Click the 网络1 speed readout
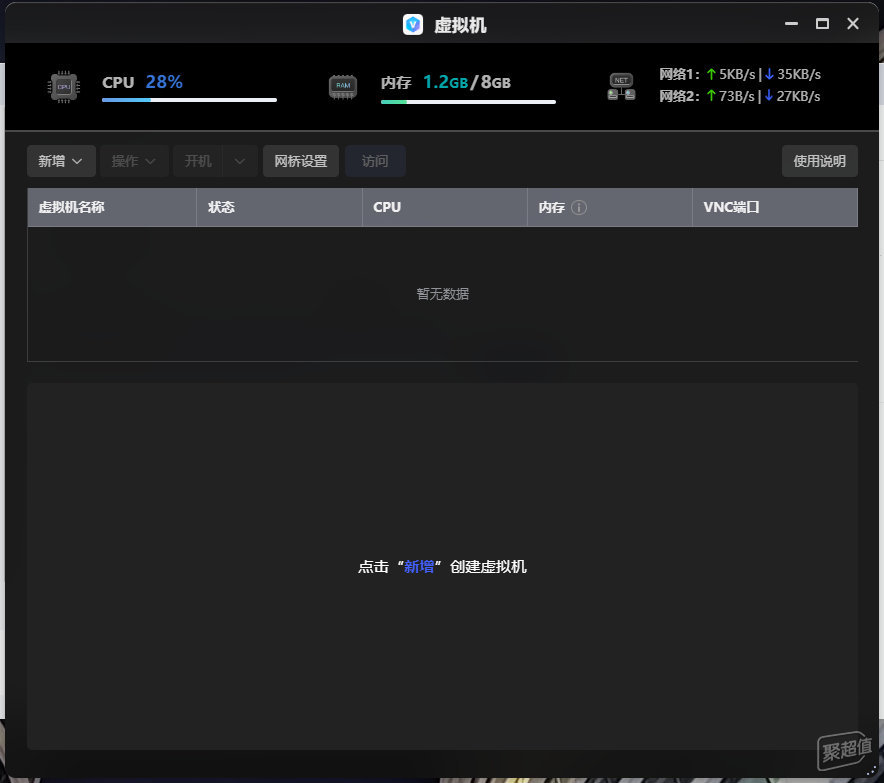Image resolution: width=884 pixels, height=783 pixels. (x=740, y=74)
